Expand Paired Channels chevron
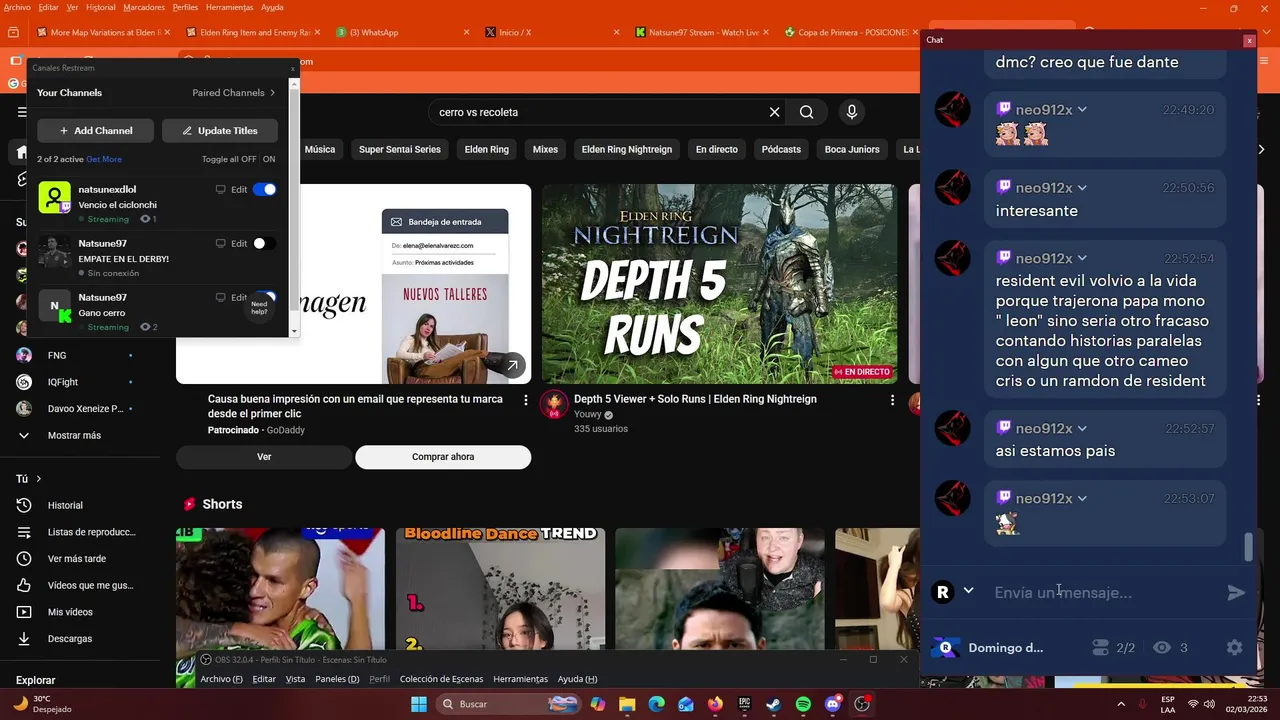This screenshot has height=720, width=1280. pyautogui.click(x=272, y=93)
